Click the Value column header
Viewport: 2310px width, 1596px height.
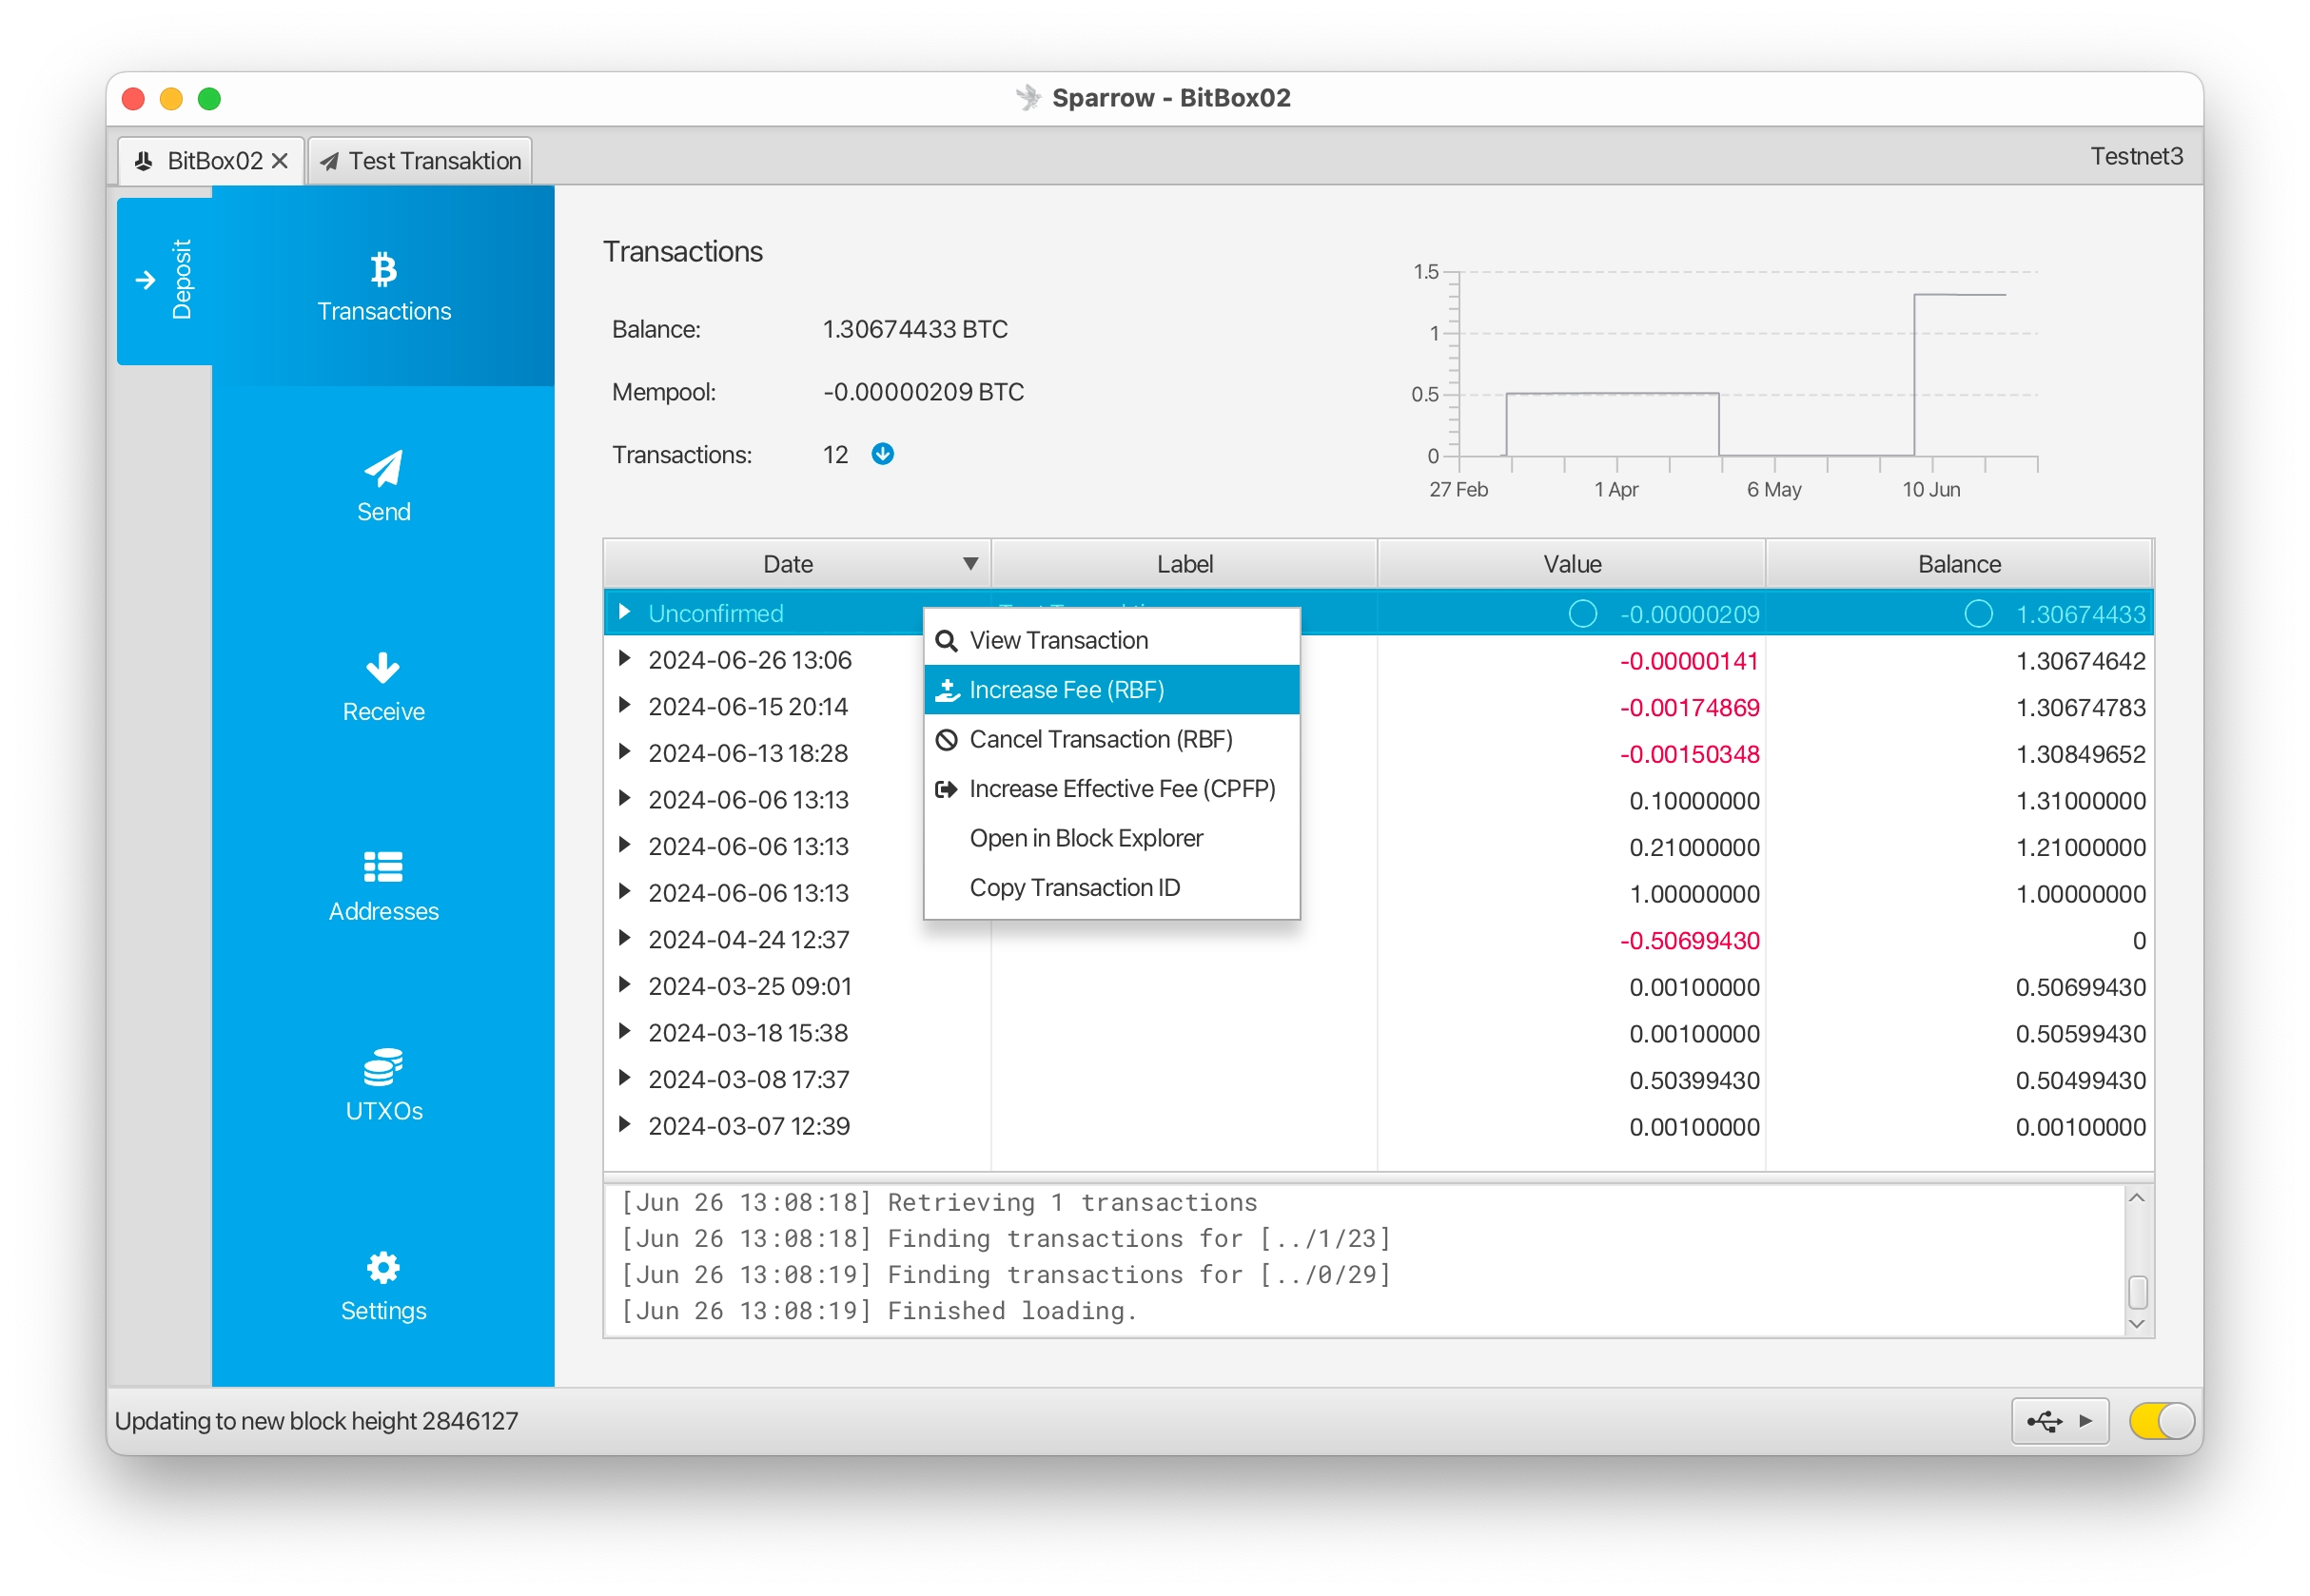pos(1572,564)
